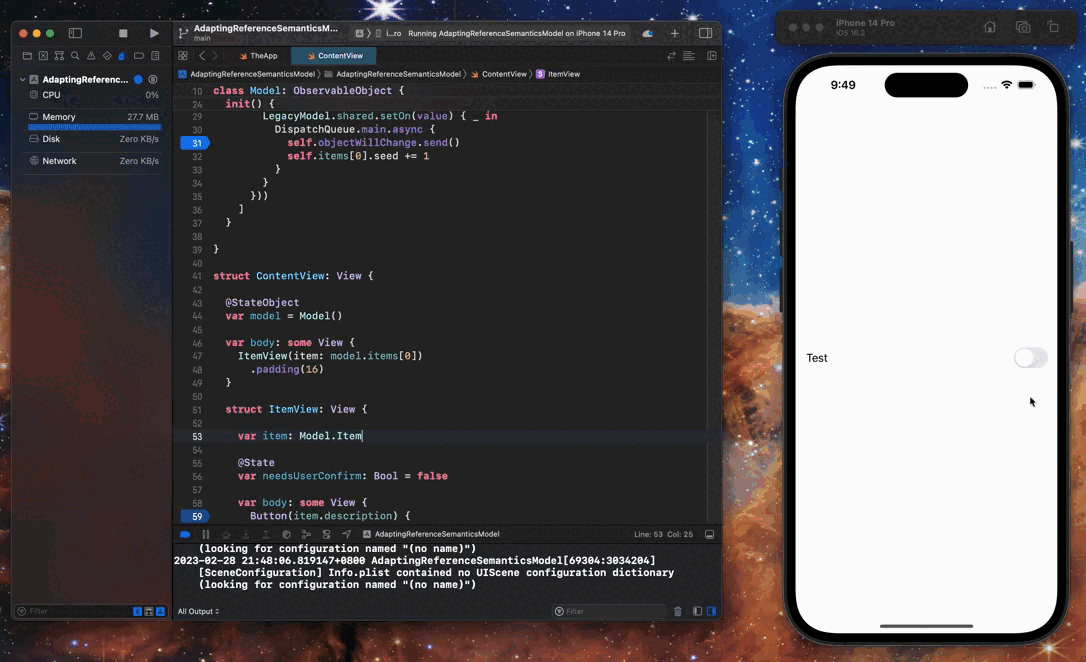Click line number 53 in gutter
1086x662 pixels.
(197, 436)
